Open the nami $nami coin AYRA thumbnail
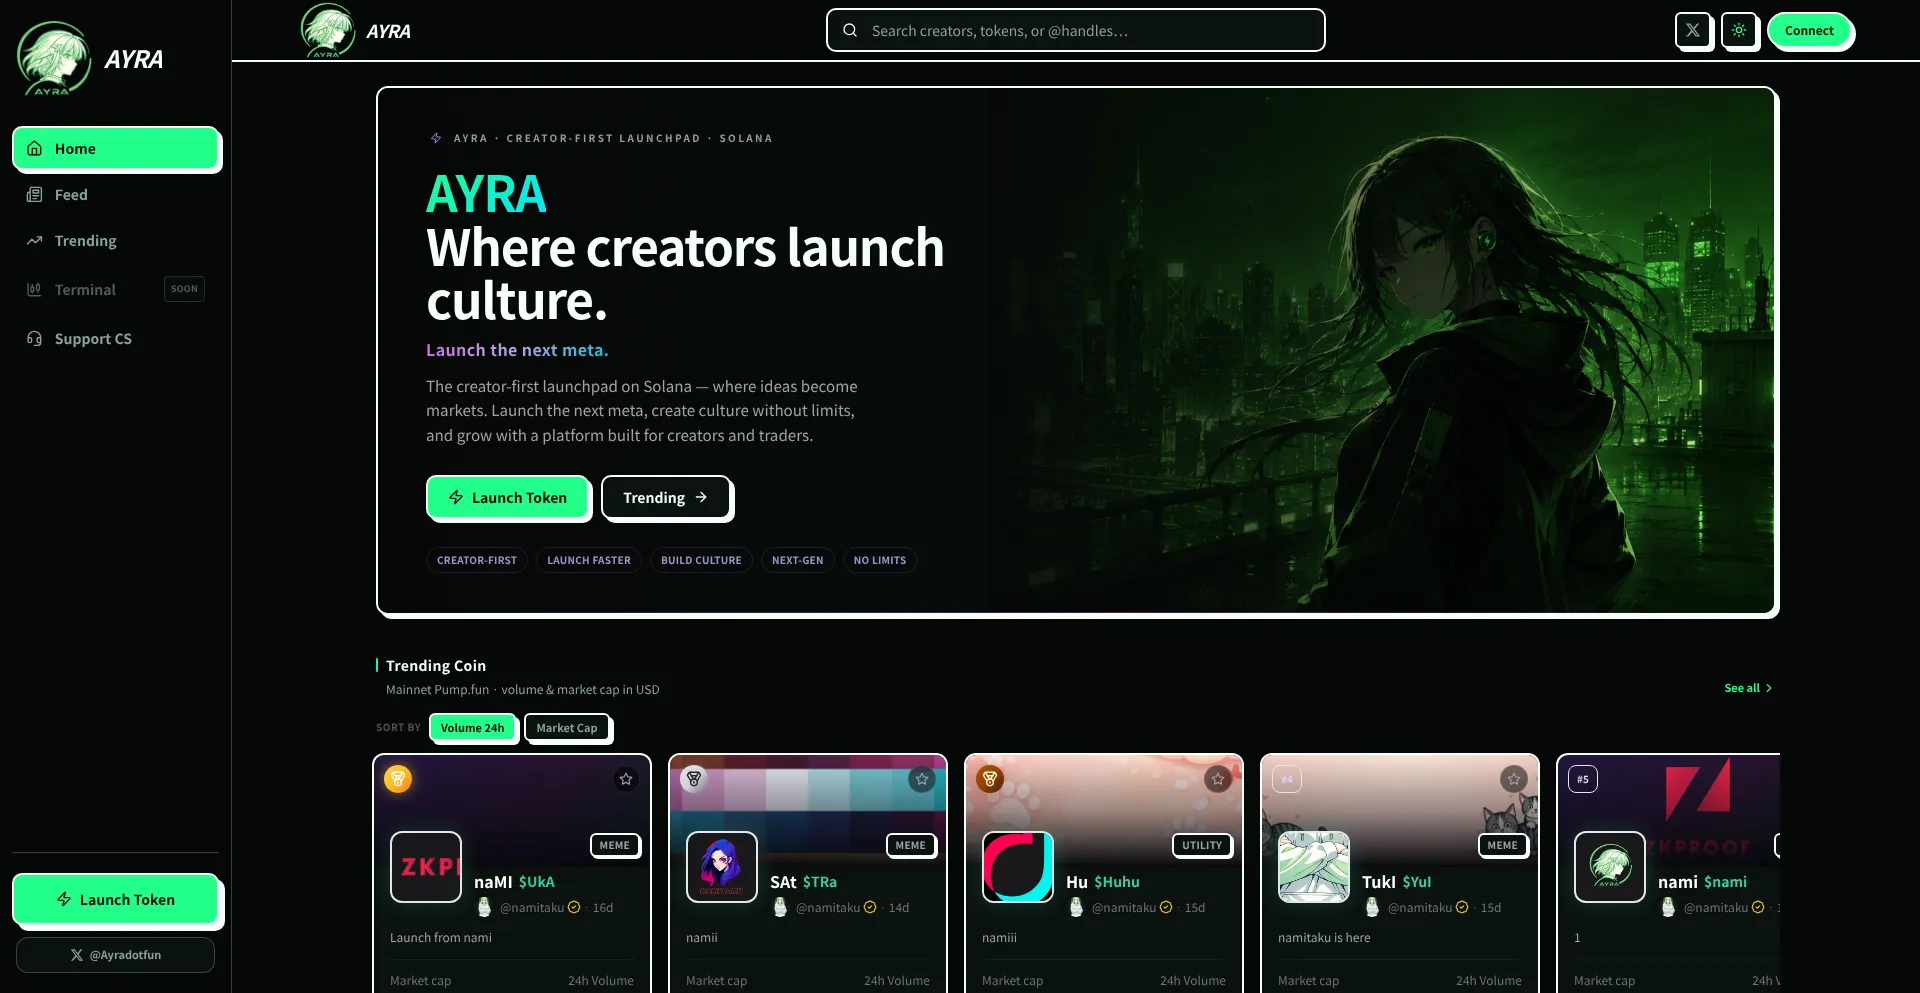 pos(1610,867)
